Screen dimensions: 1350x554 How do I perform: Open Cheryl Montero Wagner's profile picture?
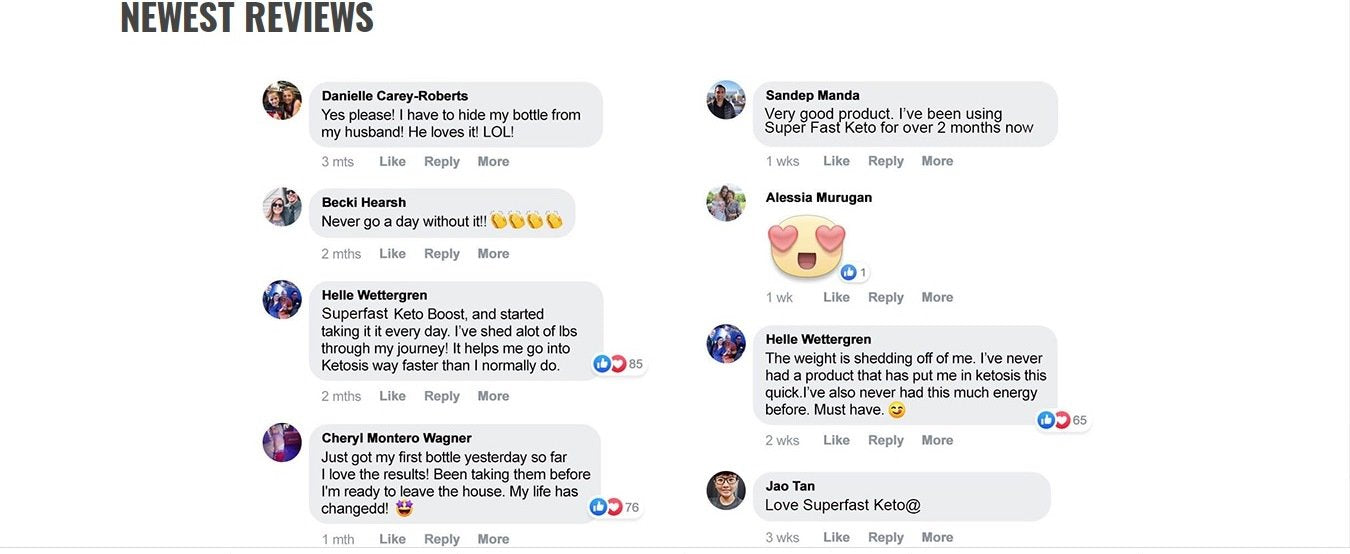[x=282, y=442]
